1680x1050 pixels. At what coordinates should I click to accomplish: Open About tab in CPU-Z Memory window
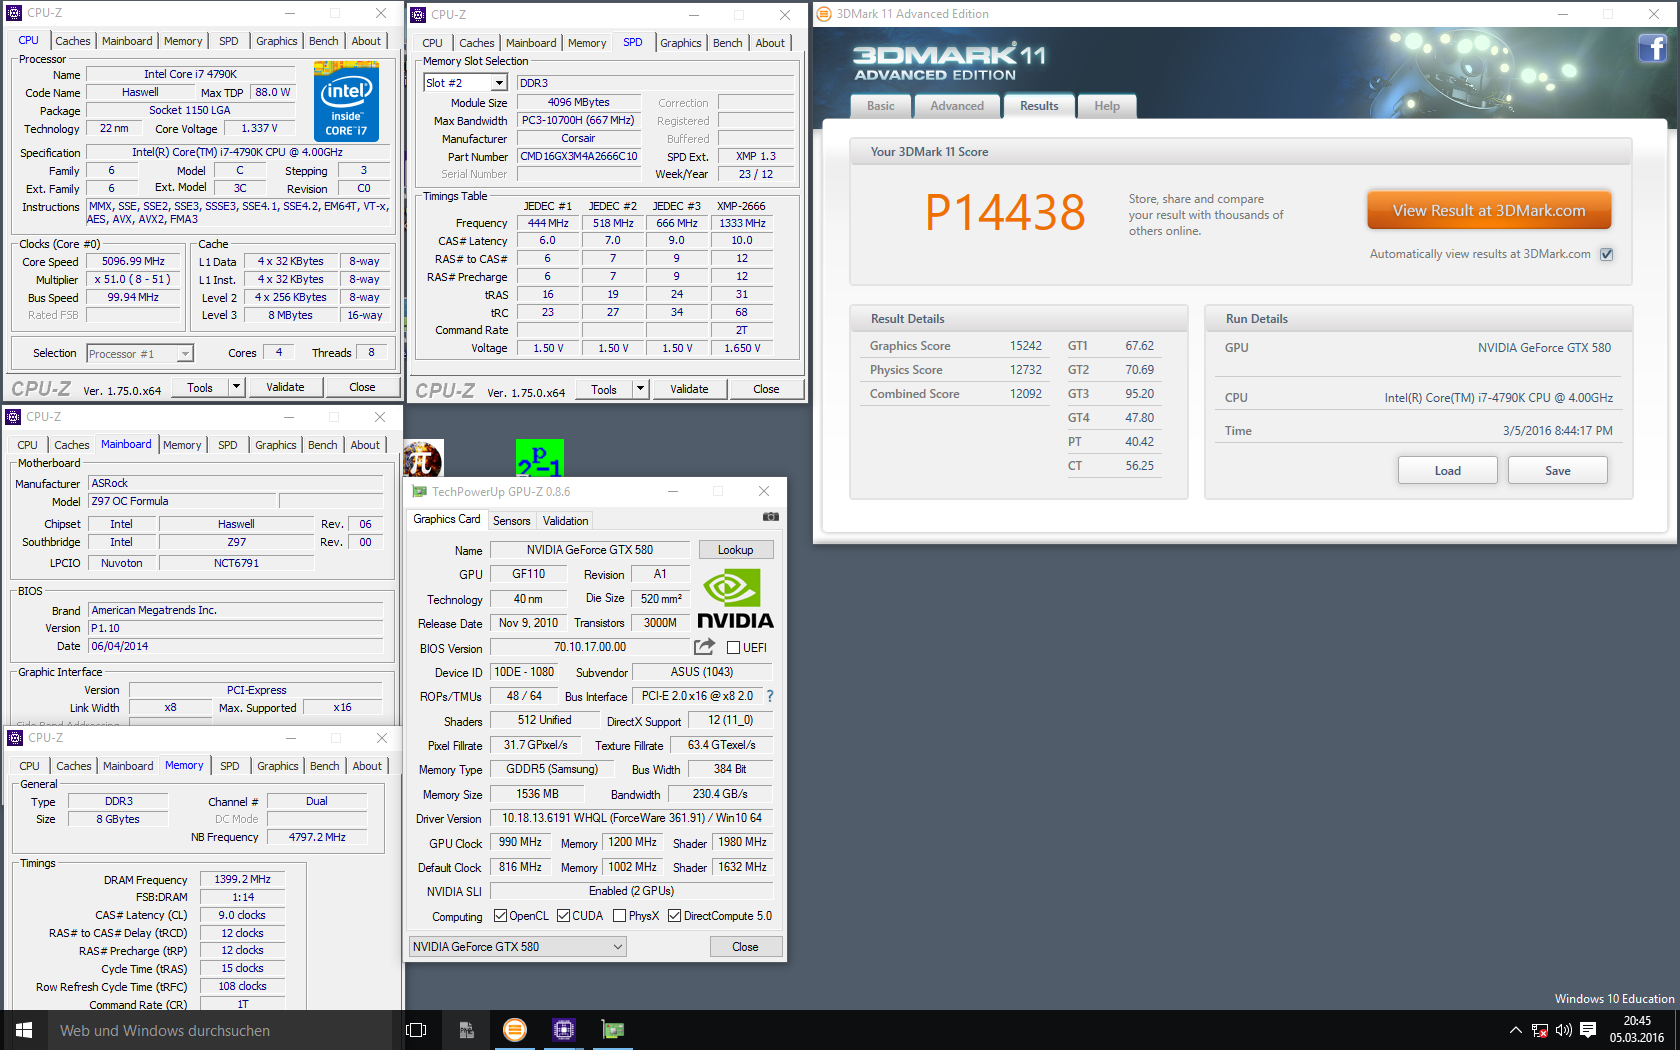click(x=367, y=766)
